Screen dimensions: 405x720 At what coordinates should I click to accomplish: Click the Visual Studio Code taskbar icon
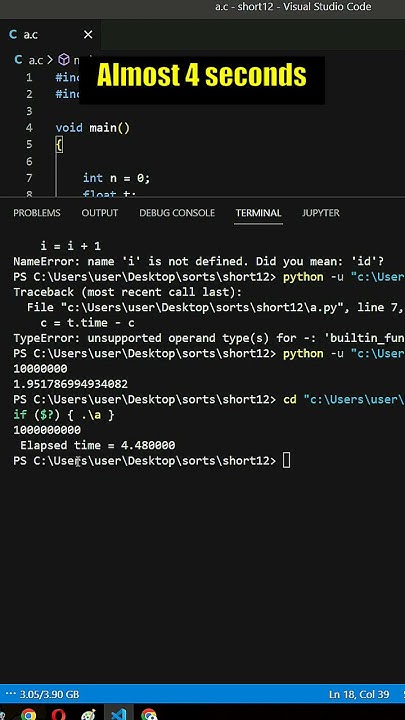118,714
